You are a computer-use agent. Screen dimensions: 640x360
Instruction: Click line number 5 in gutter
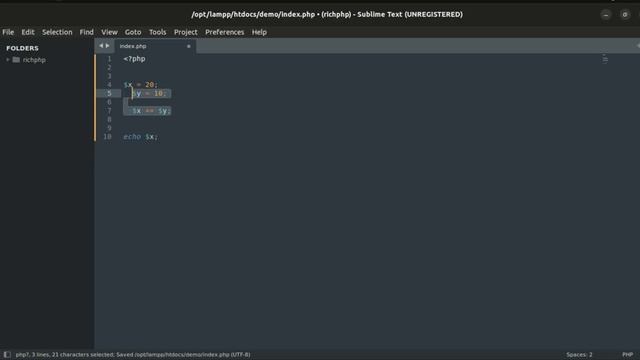[109, 93]
